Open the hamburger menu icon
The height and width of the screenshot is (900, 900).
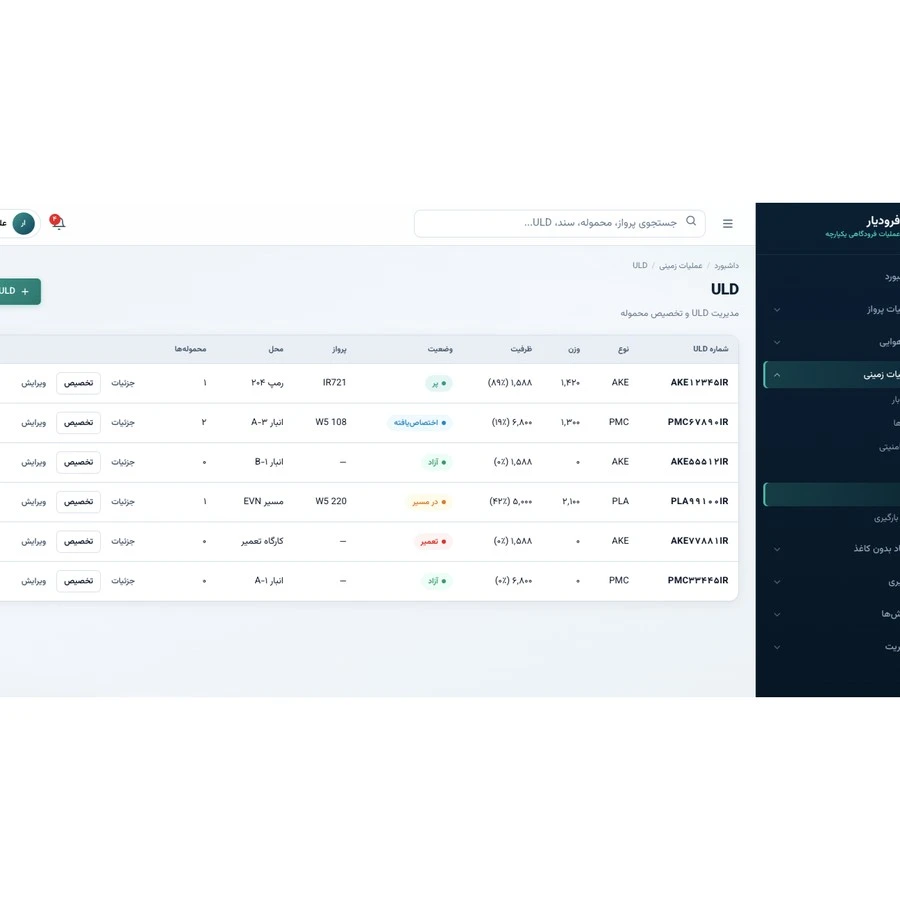pos(727,224)
